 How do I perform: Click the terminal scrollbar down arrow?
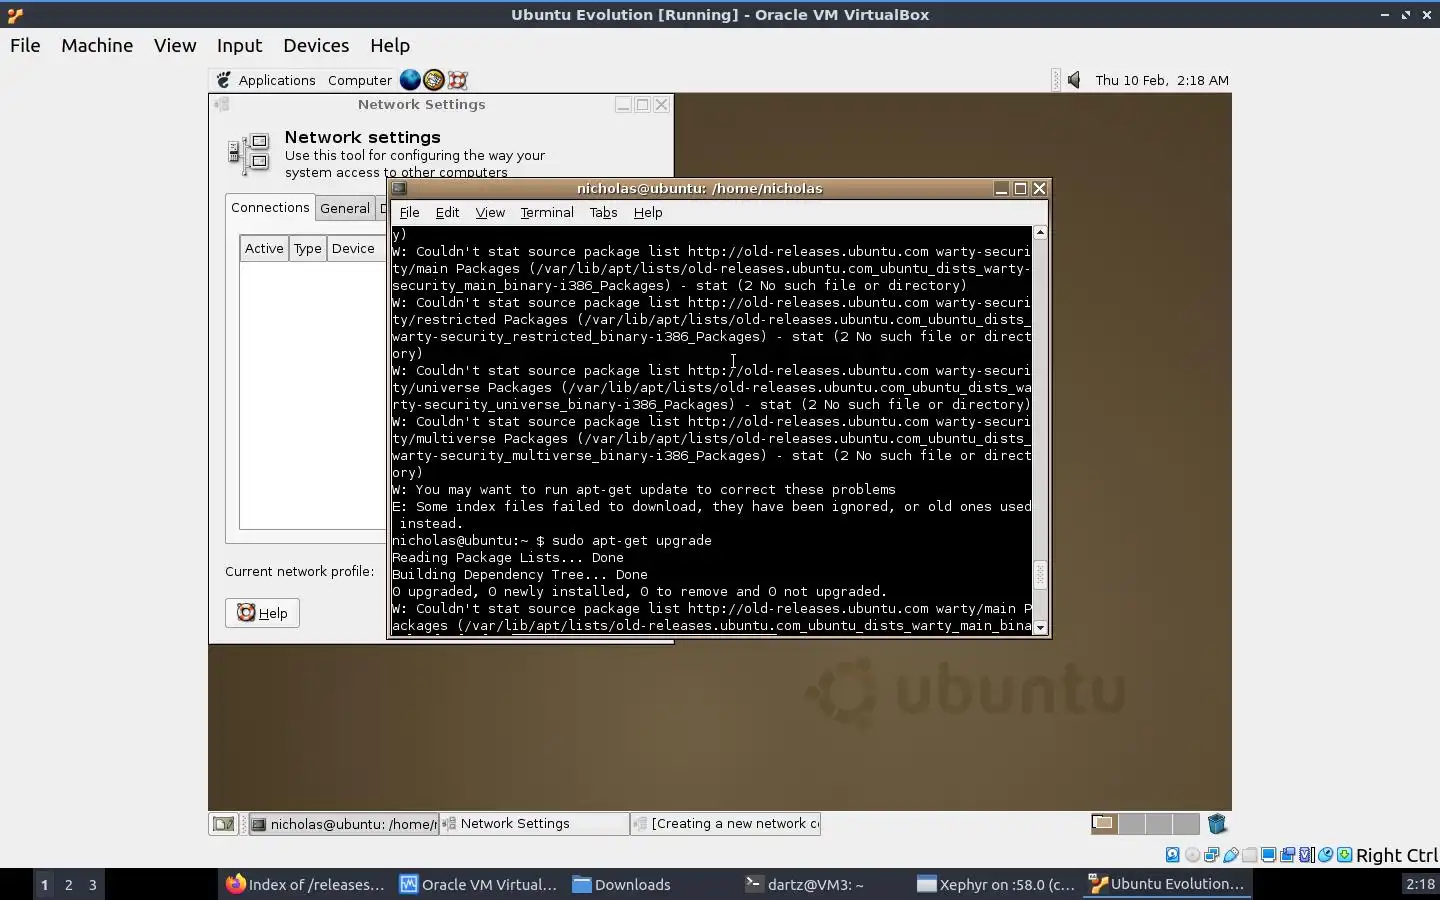tap(1040, 627)
